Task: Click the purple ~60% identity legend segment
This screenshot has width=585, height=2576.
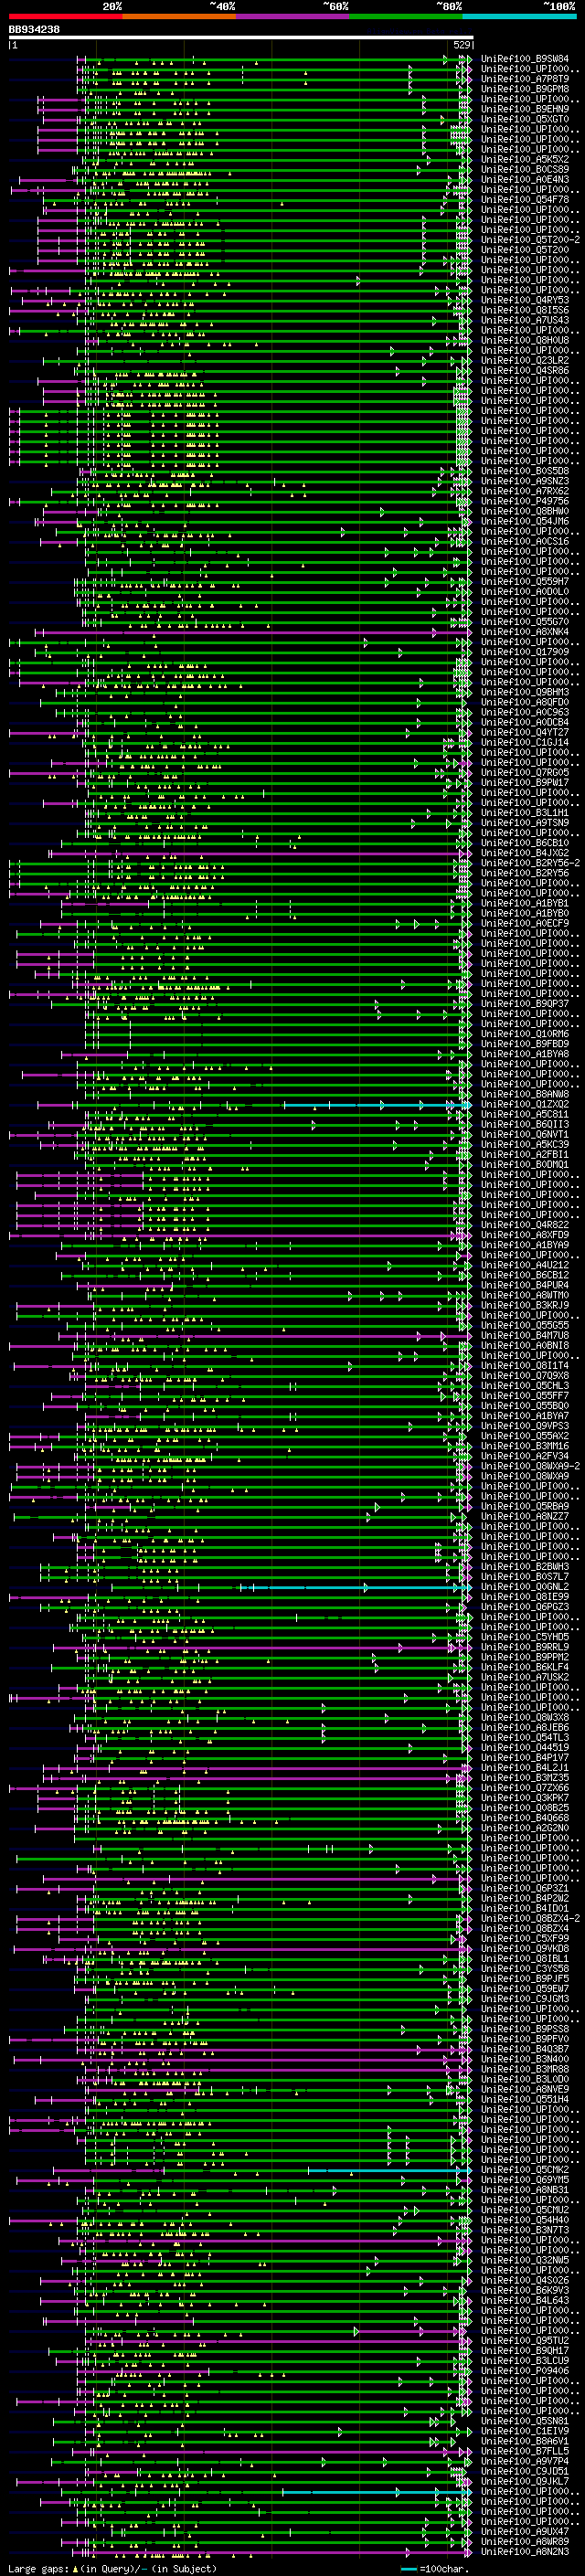Action: [x=293, y=17]
